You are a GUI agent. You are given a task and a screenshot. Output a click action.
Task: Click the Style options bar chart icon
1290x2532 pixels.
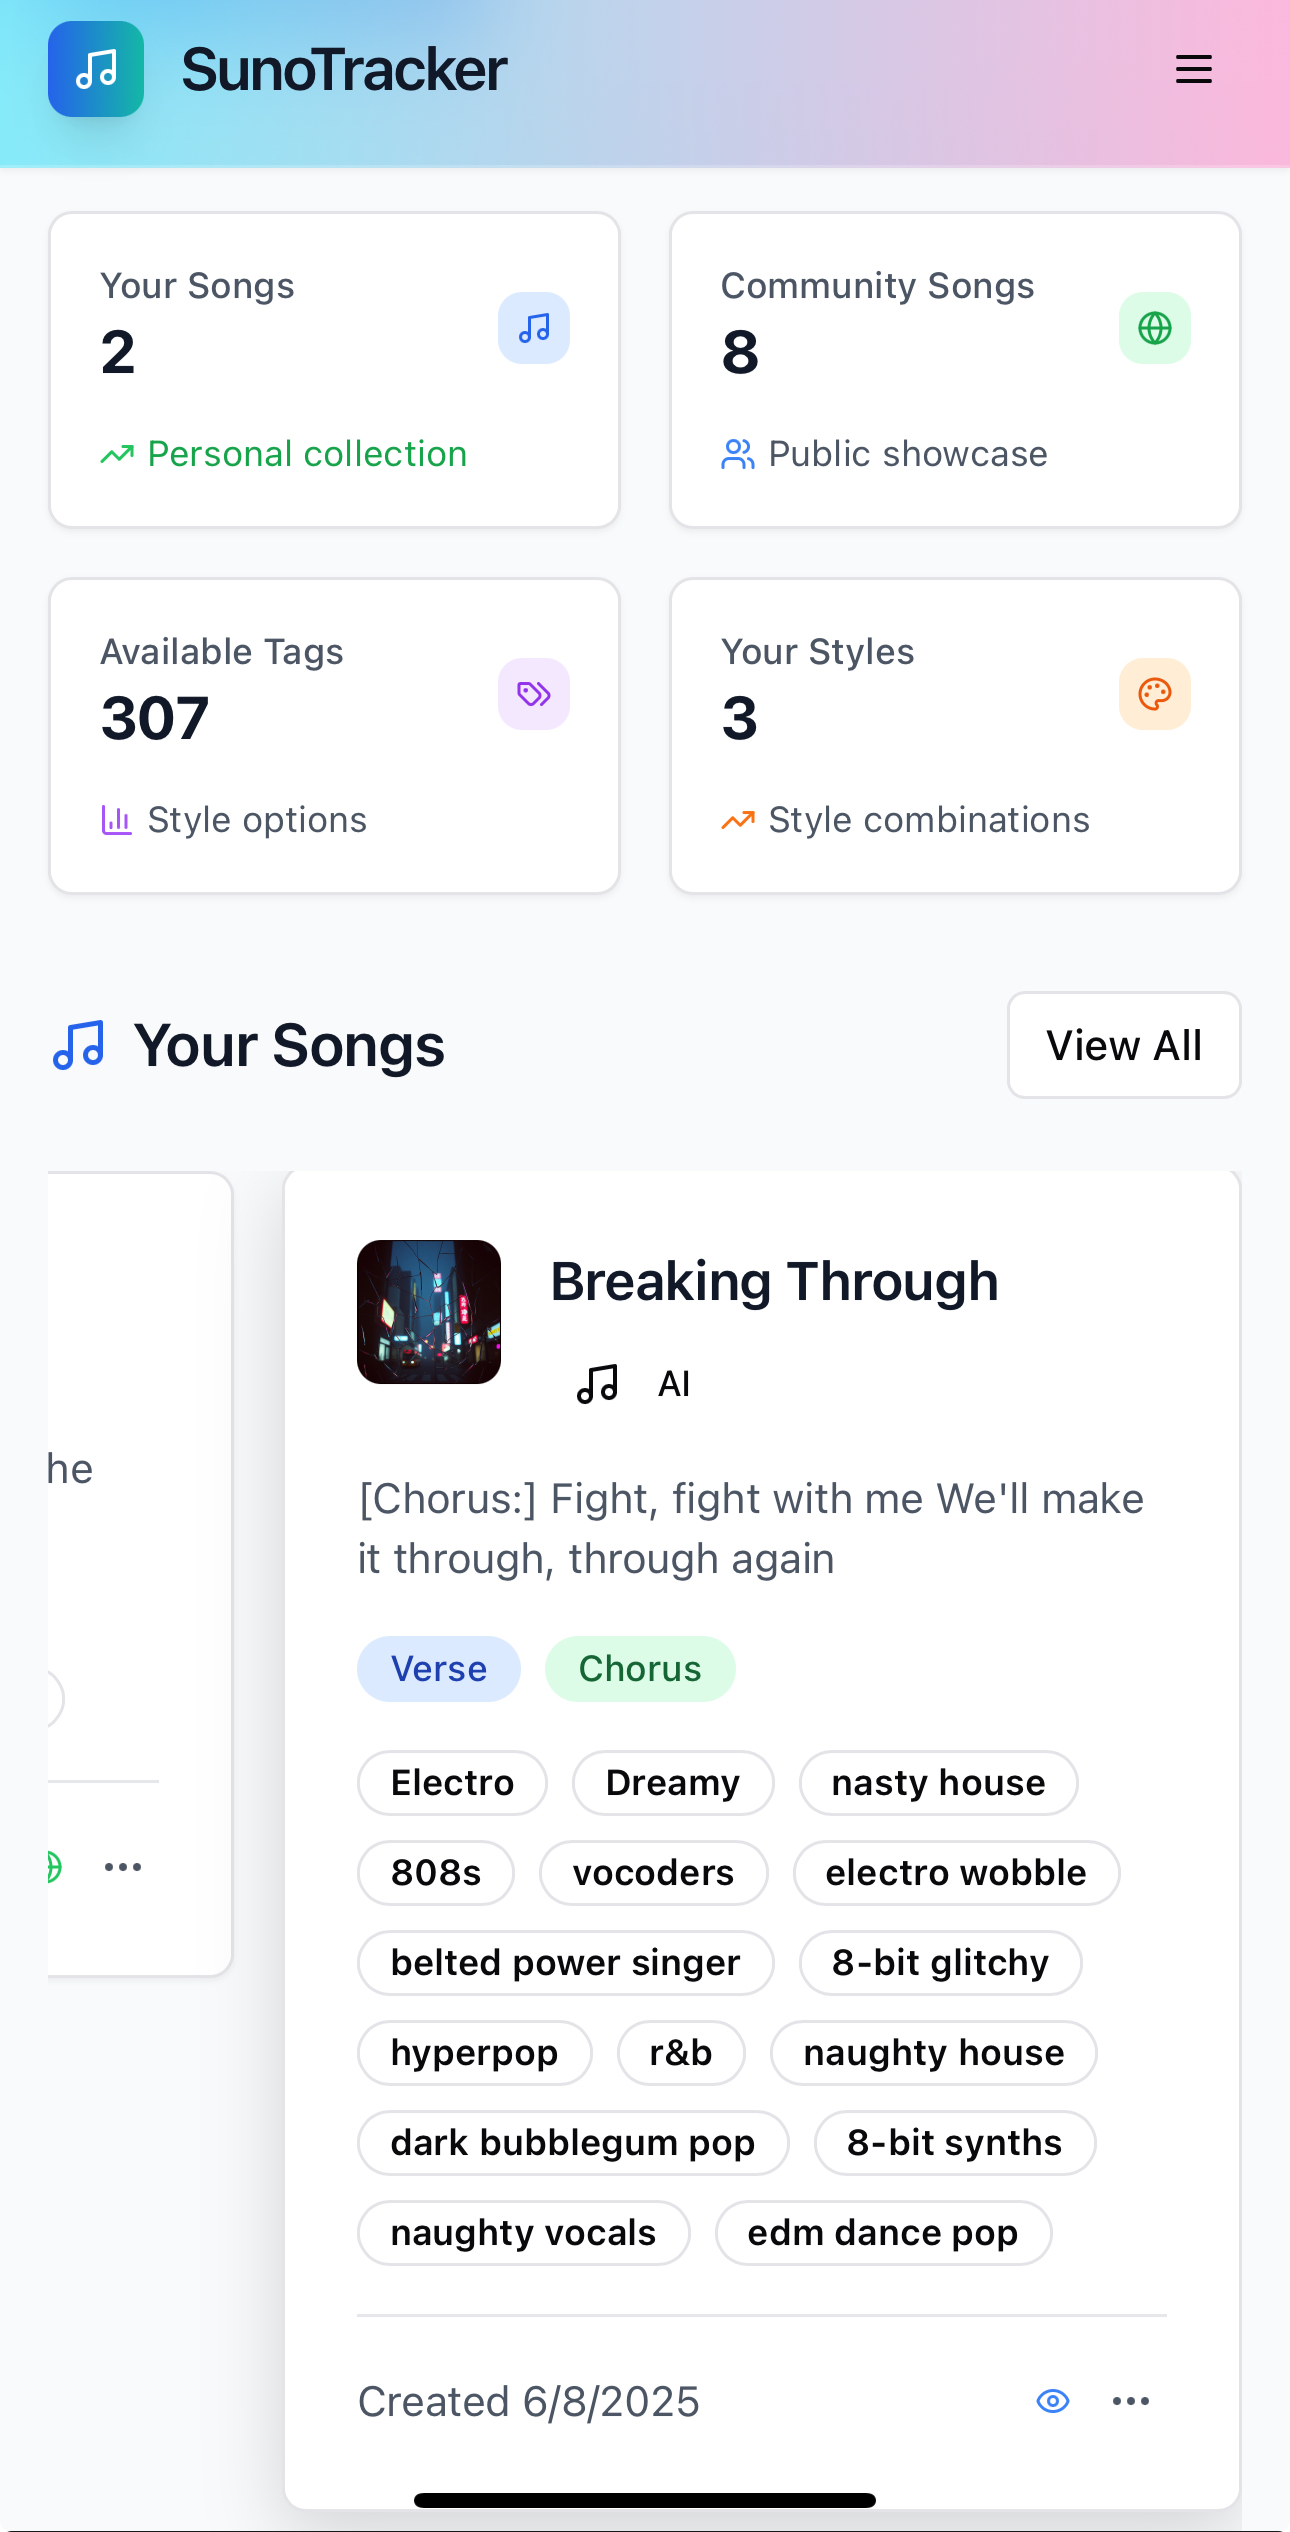(x=116, y=821)
